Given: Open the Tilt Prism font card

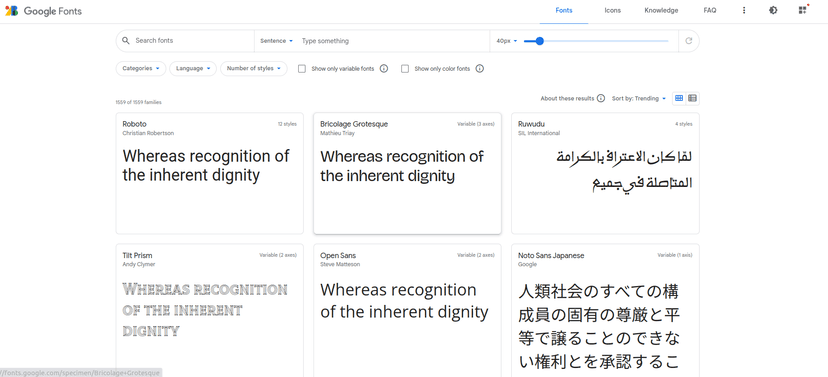Looking at the screenshot, I should click(210, 310).
